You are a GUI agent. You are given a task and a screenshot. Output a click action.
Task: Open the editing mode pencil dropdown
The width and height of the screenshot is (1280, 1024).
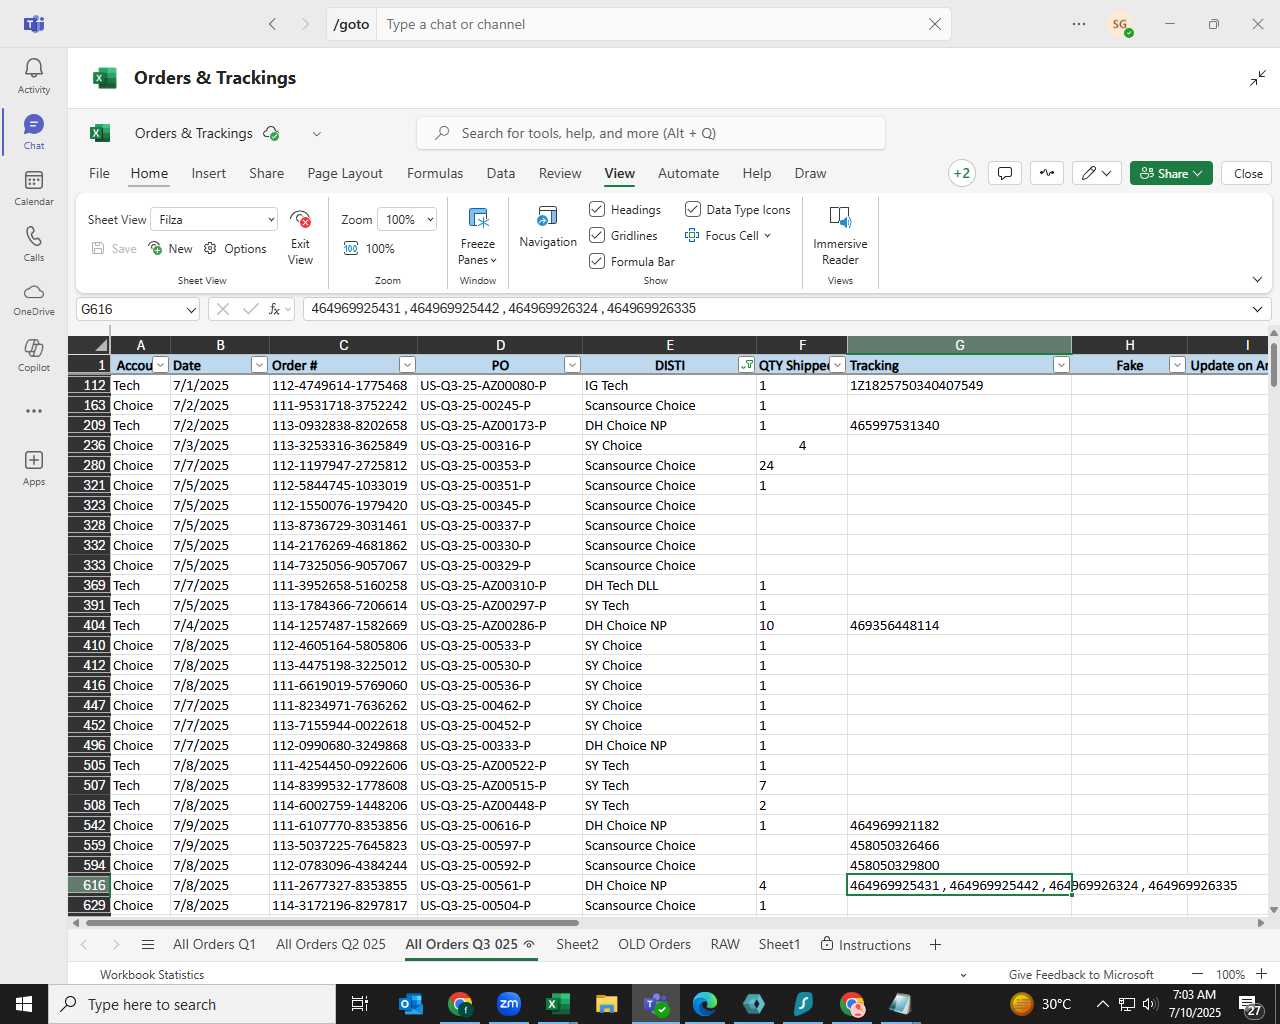tap(1097, 173)
